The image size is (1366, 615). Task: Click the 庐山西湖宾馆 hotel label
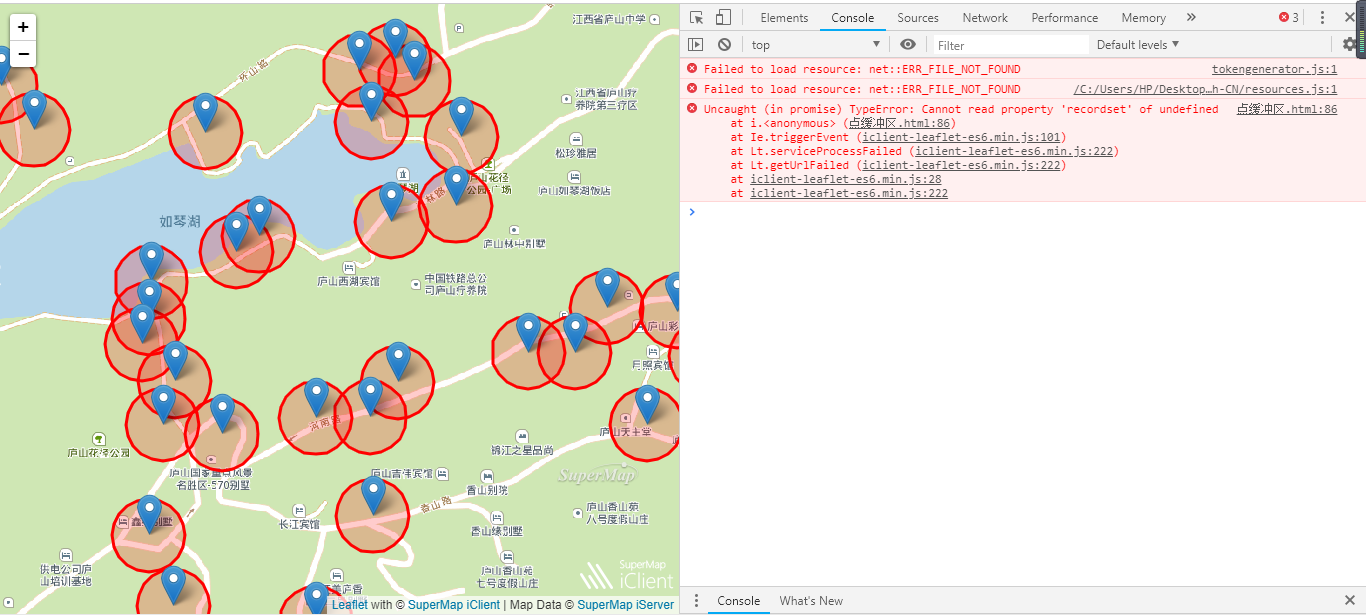coord(348,282)
